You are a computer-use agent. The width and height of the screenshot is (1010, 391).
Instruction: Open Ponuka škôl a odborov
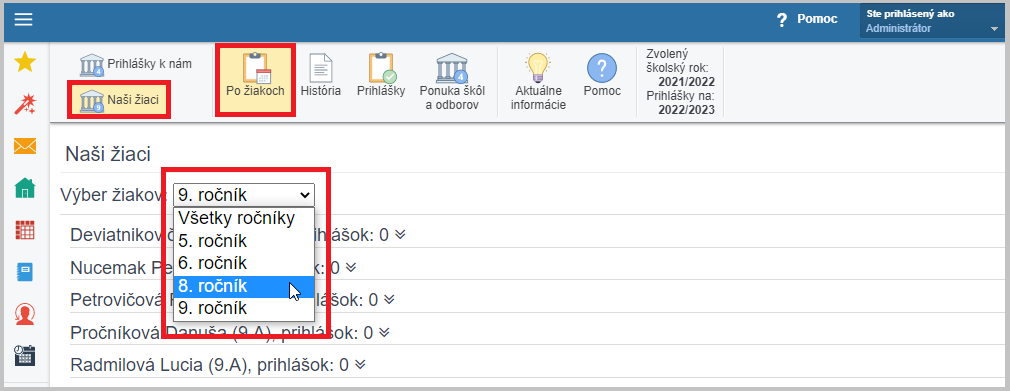click(x=452, y=82)
